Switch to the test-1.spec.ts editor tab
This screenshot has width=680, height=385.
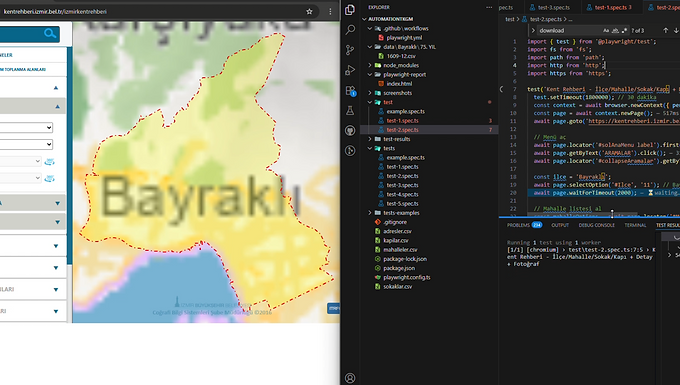pyautogui.click(x=609, y=7)
